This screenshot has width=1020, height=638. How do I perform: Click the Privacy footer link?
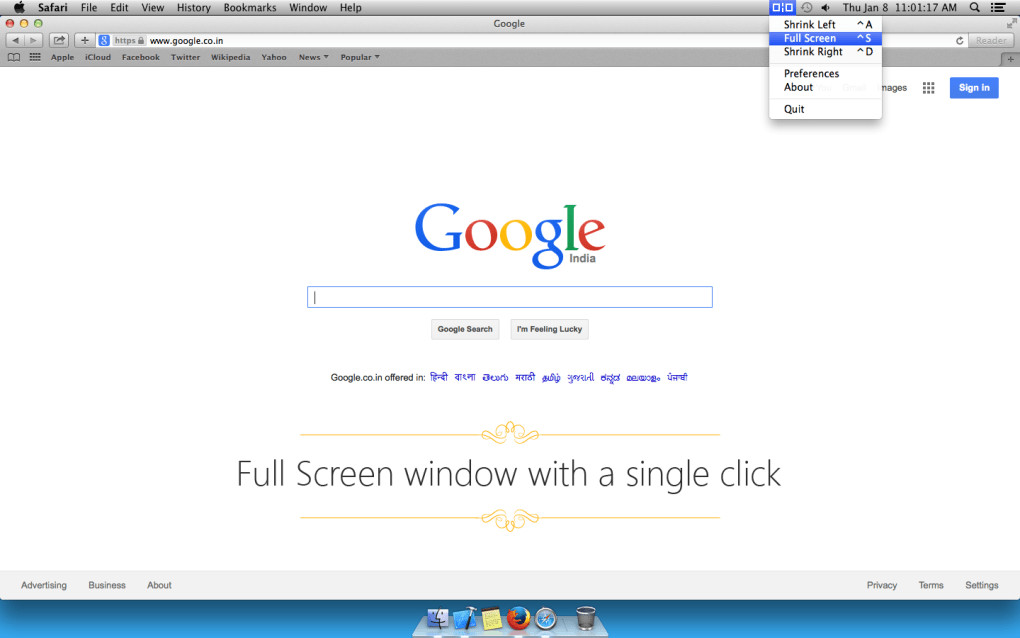[x=881, y=585]
